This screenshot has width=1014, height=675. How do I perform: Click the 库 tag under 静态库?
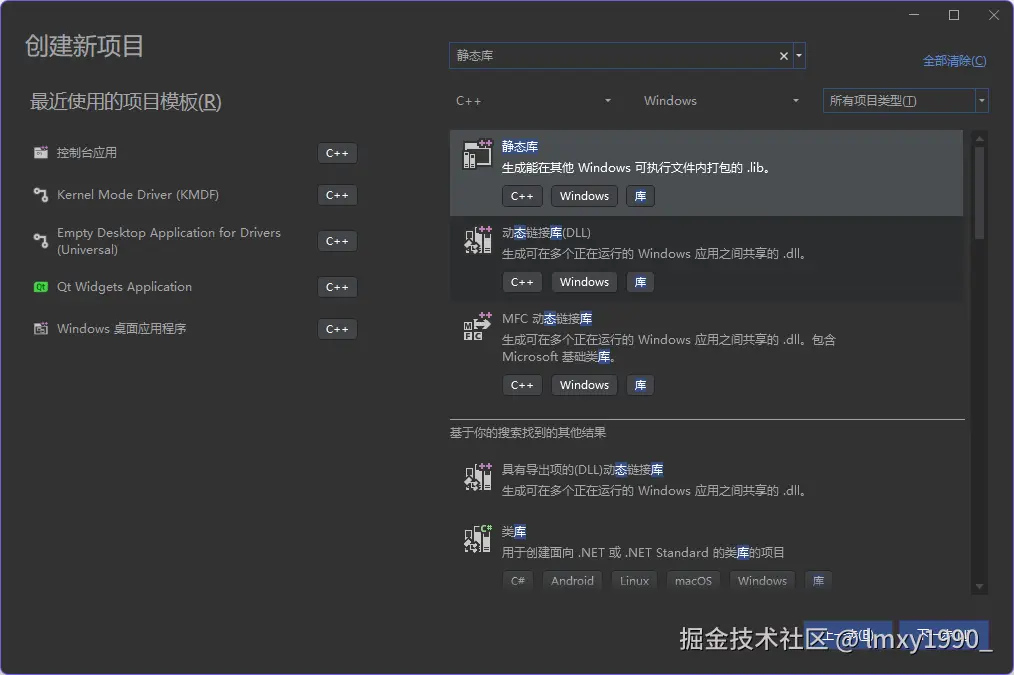tap(640, 196)
